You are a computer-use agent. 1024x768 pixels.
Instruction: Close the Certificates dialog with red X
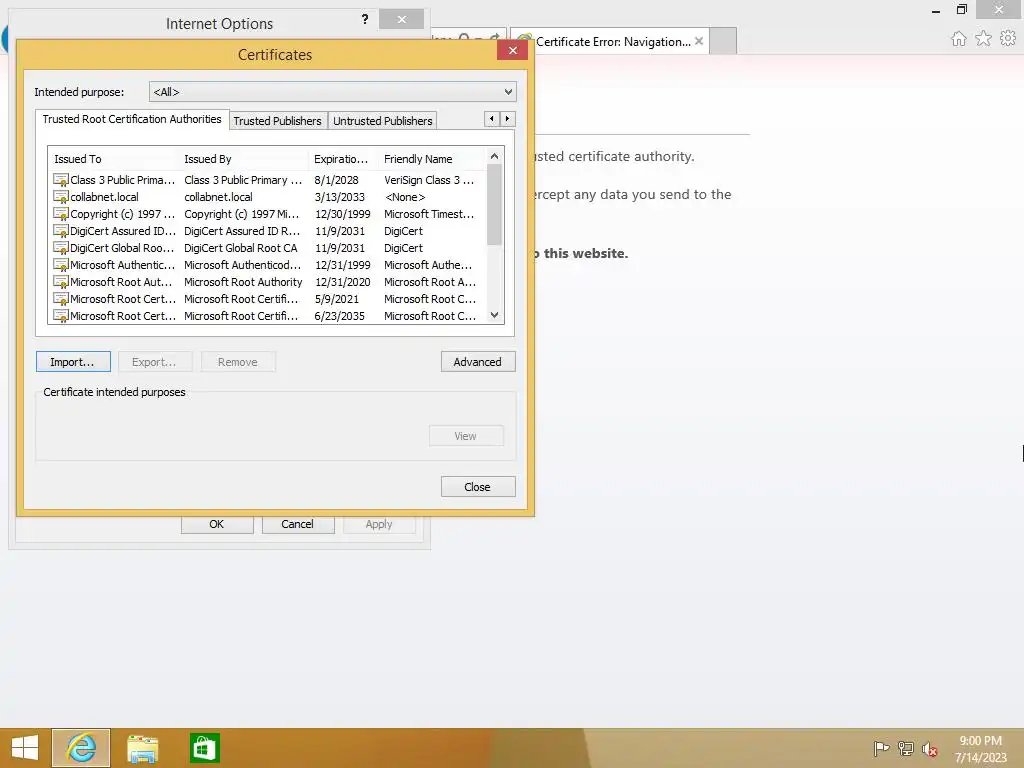click(x=512, y=50)
